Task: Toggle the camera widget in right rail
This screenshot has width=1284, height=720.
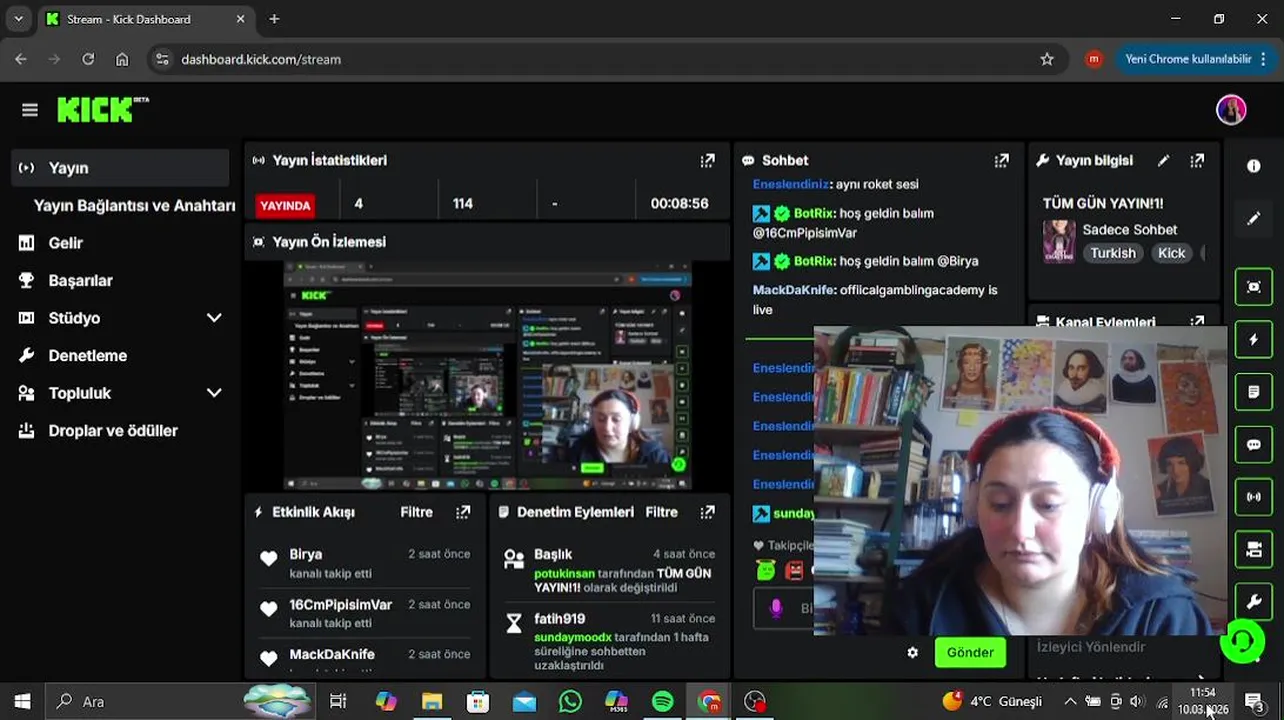Action: tap(1253, 550)
